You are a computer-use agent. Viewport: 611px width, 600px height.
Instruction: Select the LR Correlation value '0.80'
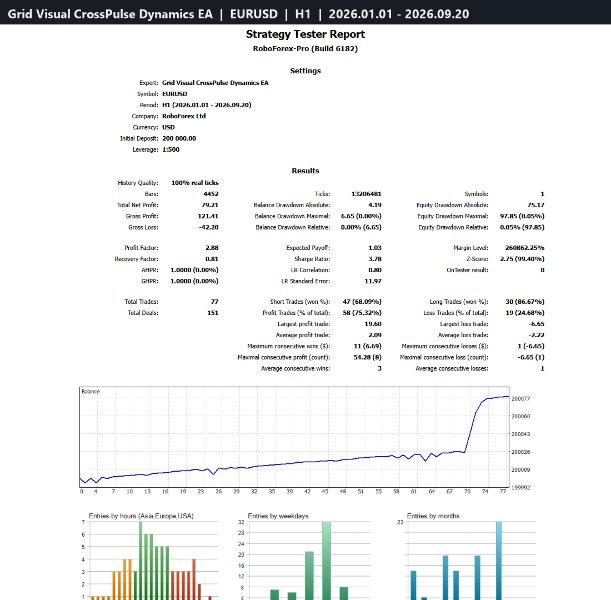click(375, 270)
